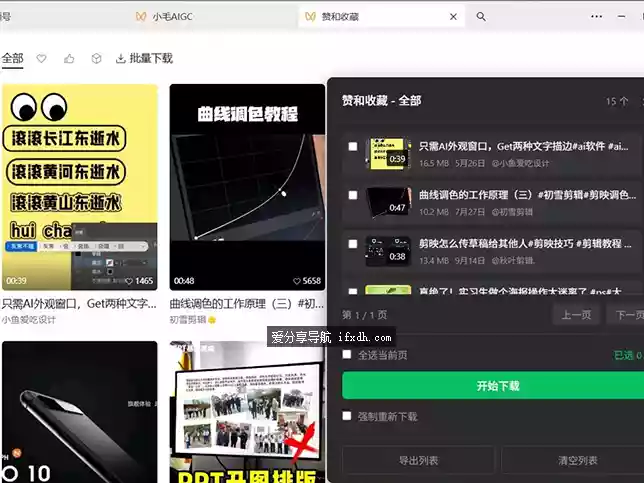Check the box for 剪映怎么传草稿 item
Screen dimensions: 644x483
[353, 244]
